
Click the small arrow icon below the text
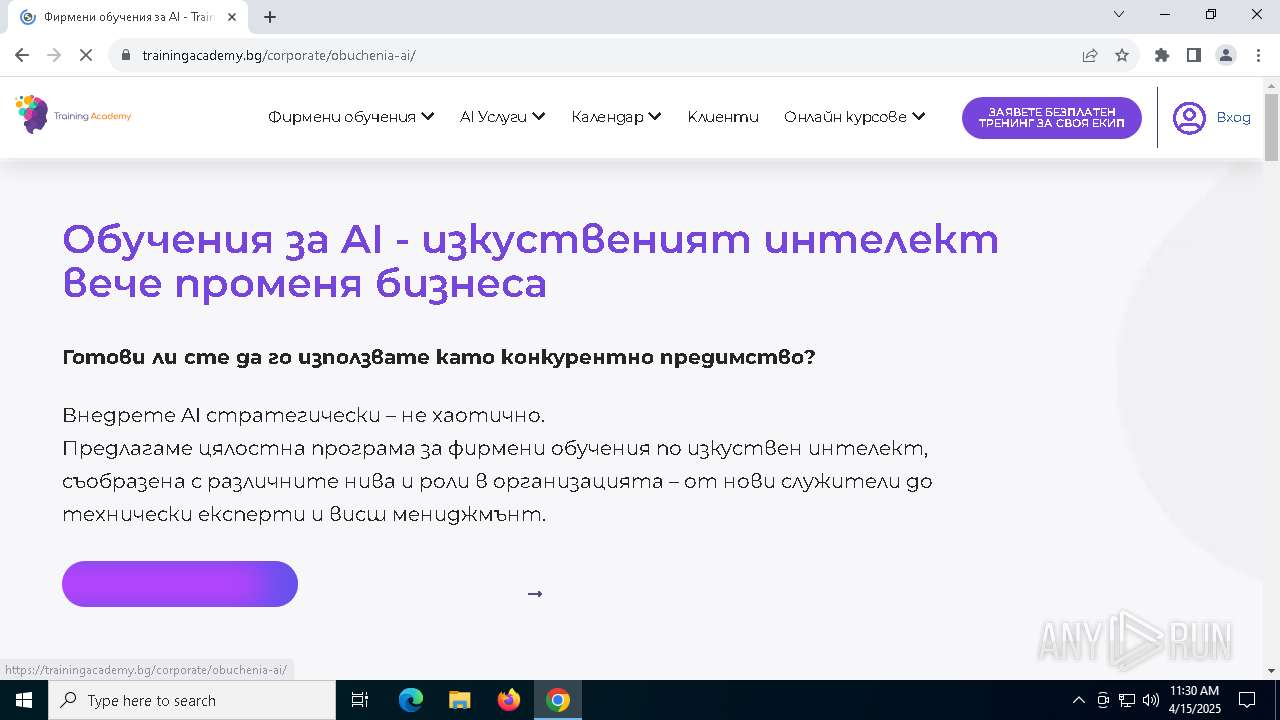coord(535,594)
